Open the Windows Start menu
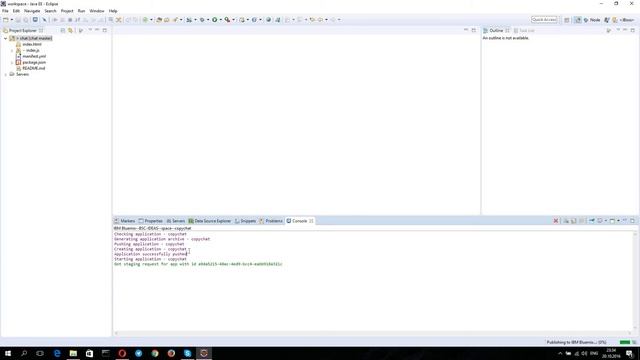This screenshot has height=360, width=640. pyautogui.click(x=8, y=353)
